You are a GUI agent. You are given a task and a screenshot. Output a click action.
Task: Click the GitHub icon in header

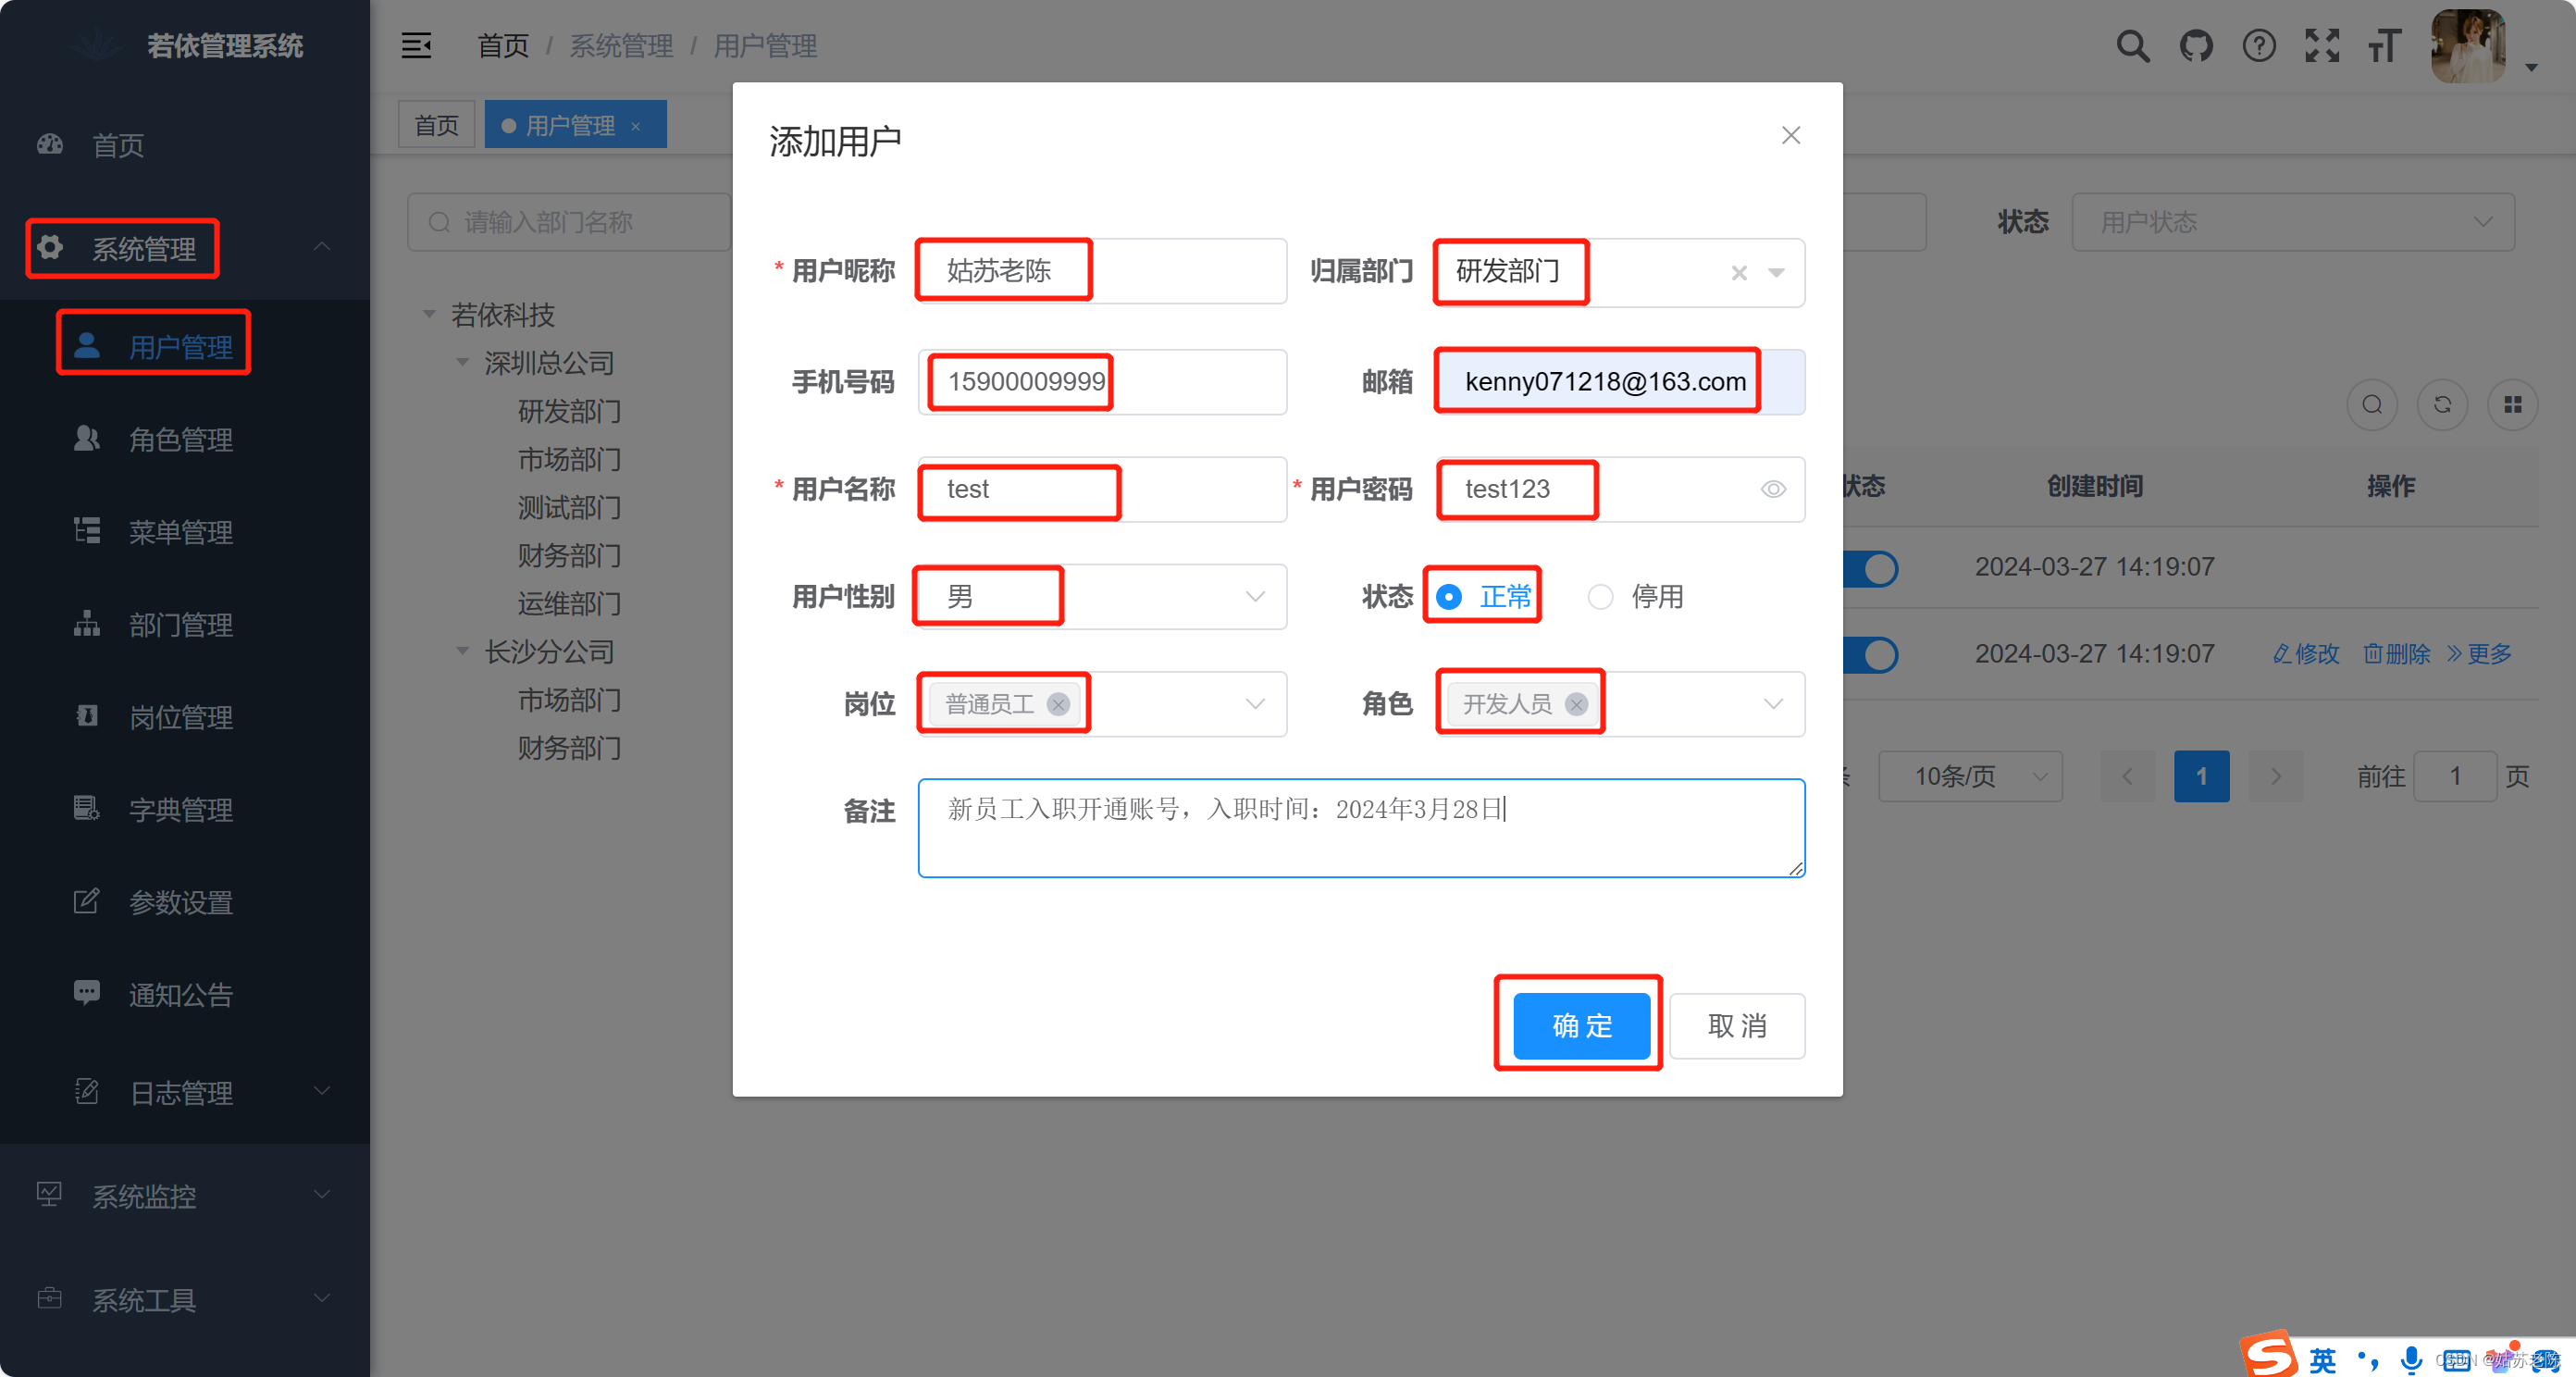point(2195,46)
